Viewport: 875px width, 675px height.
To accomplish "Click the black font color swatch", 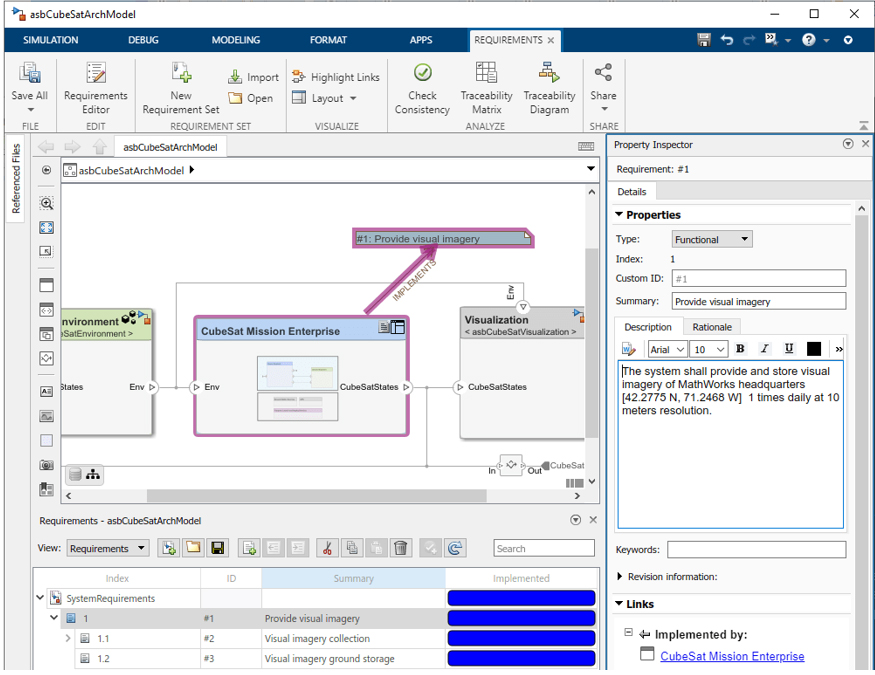I will tap(813, 349).
